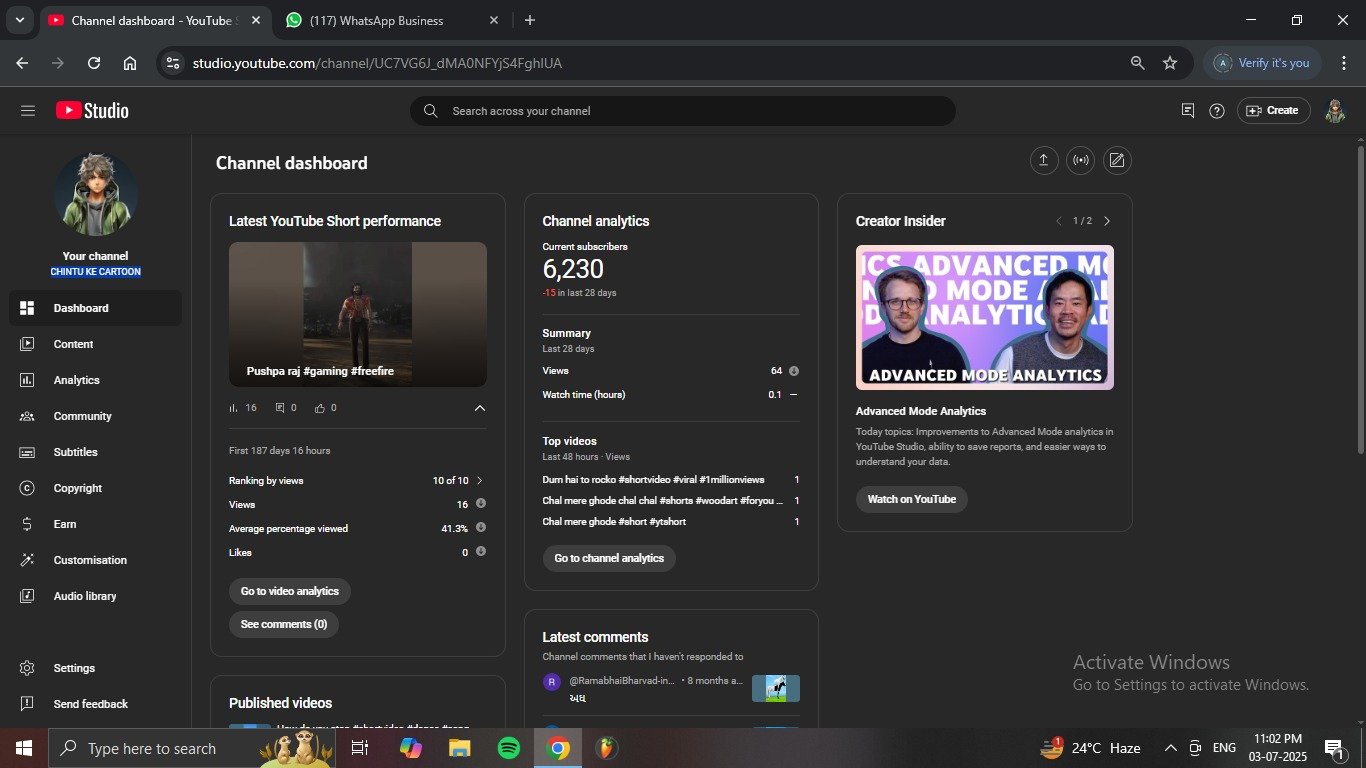The image size is (1366, 768).
Task: Show hidden system tray icons
Action: (x=1170, y=748)
